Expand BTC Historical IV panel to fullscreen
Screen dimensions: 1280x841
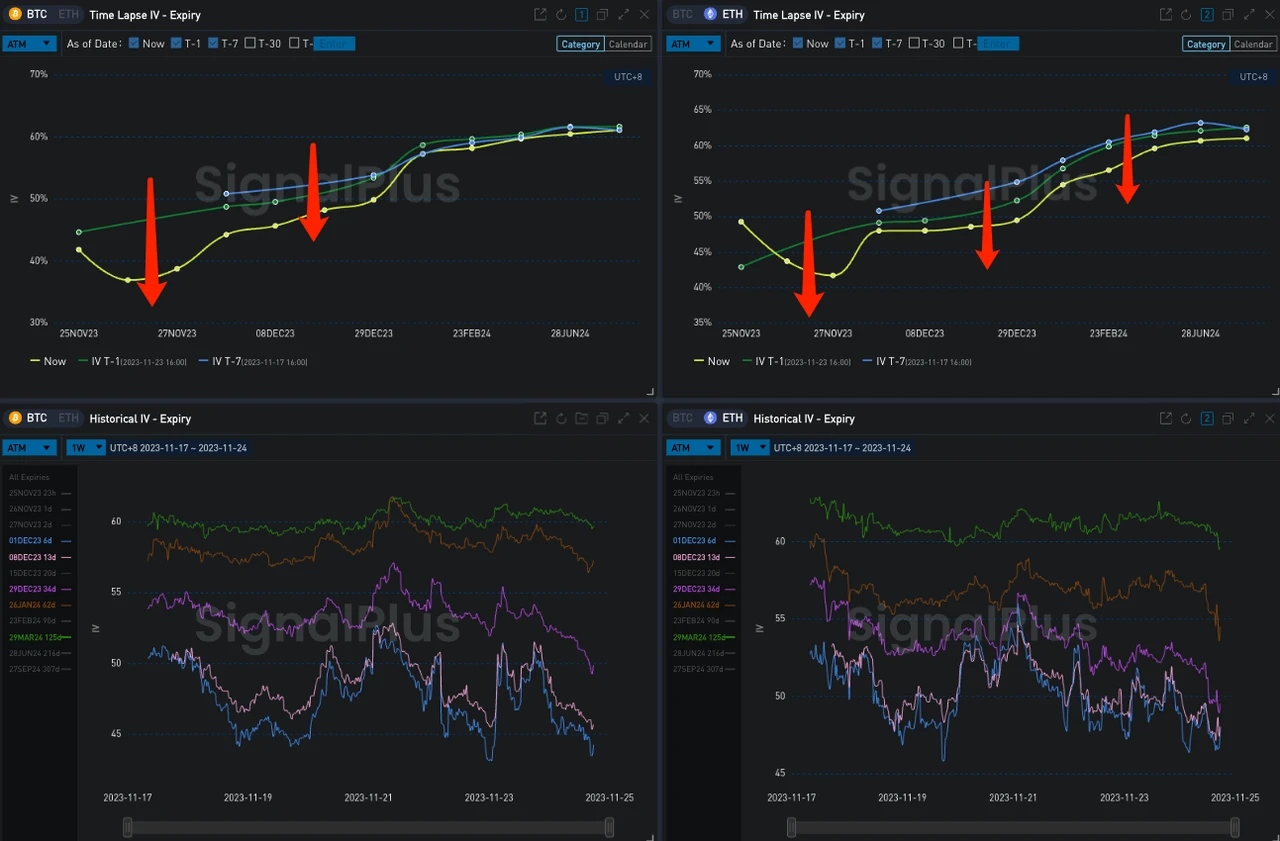(623, 419)
